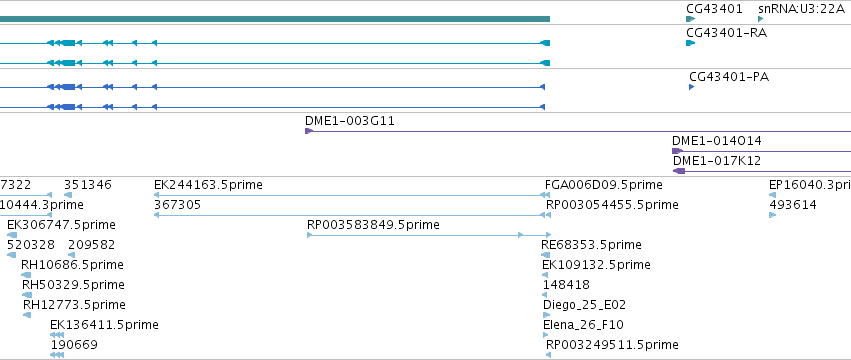Viewport: 851px width, 360px height.
Task: Click the RH12773.5prime label
Action: coord(74,305)
